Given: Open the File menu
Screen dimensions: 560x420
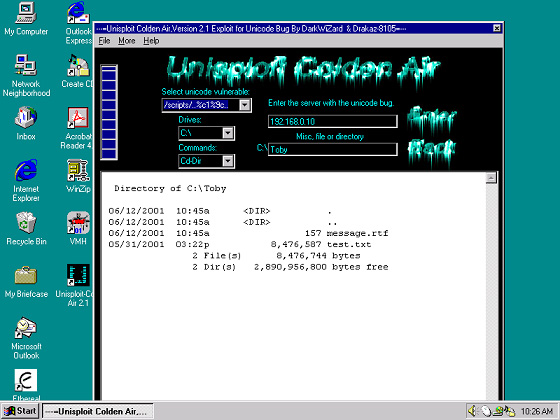Looking at the screenshot, I should (104, 41).
